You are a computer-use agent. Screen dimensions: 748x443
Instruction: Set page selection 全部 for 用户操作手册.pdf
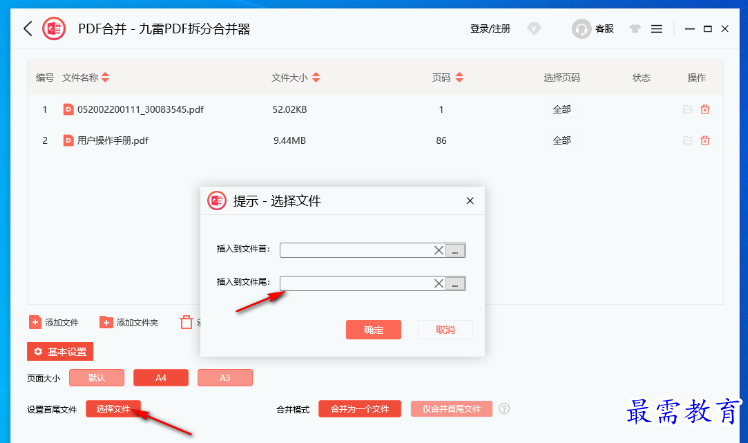pyautogui.click(x=561, y=141)
